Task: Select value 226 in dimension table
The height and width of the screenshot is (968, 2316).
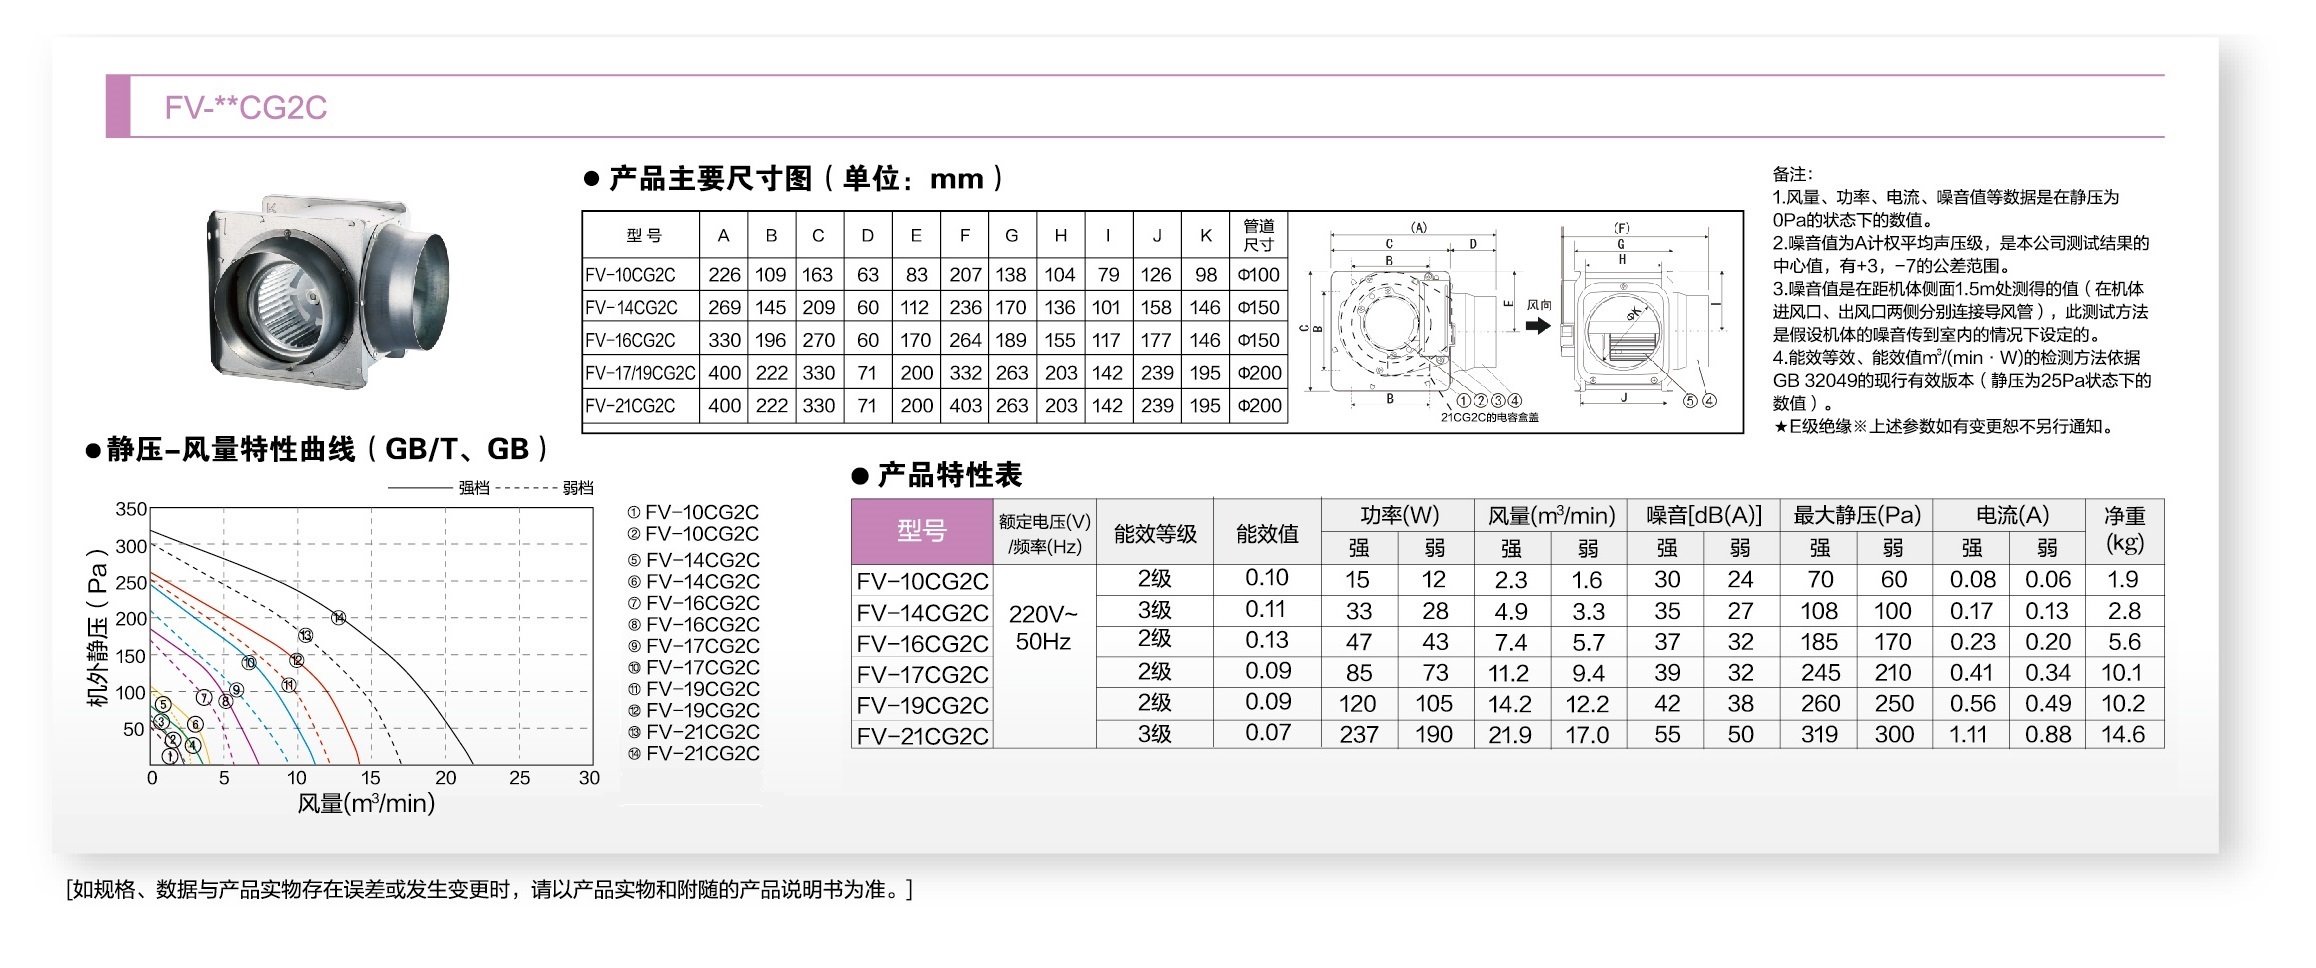Action: tap(724, 274)
